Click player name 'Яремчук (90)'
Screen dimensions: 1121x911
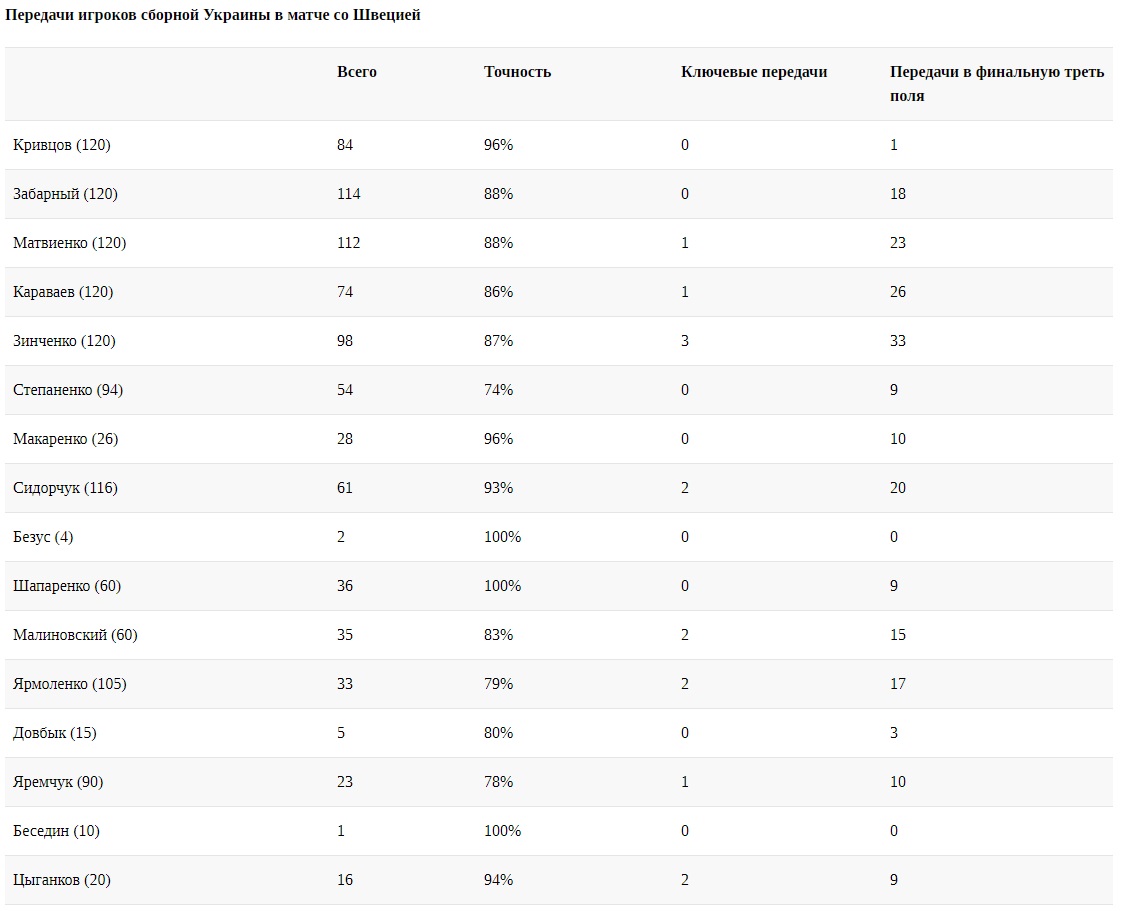tap(58, 782)
